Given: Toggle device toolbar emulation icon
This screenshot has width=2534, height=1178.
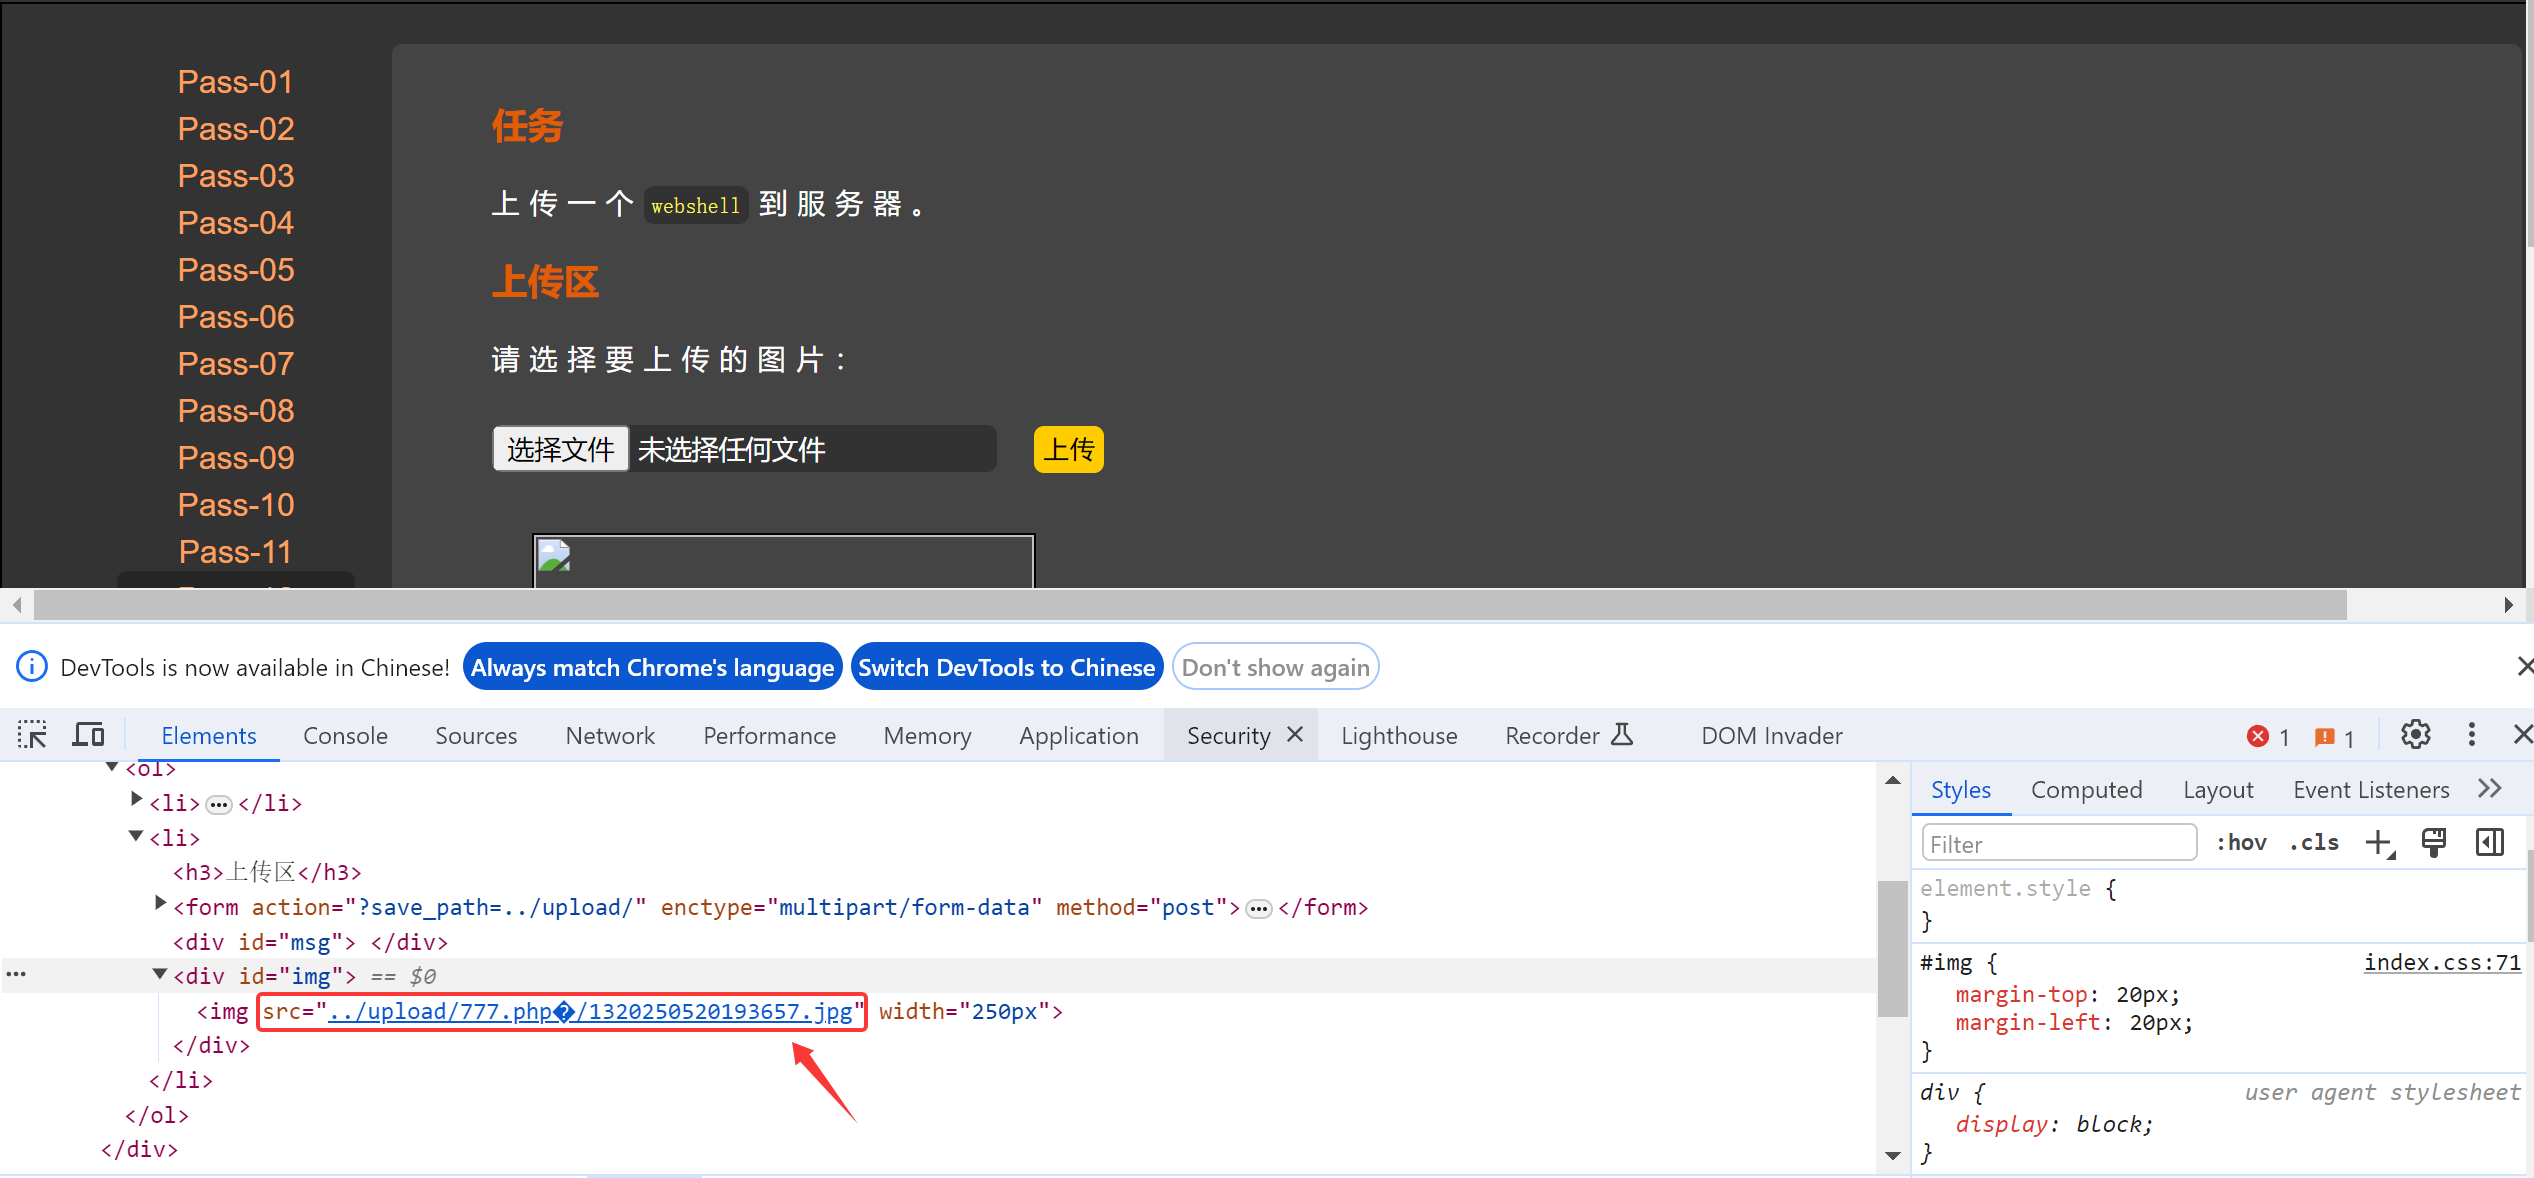Looking at the screenshot, I should point(88,735).
